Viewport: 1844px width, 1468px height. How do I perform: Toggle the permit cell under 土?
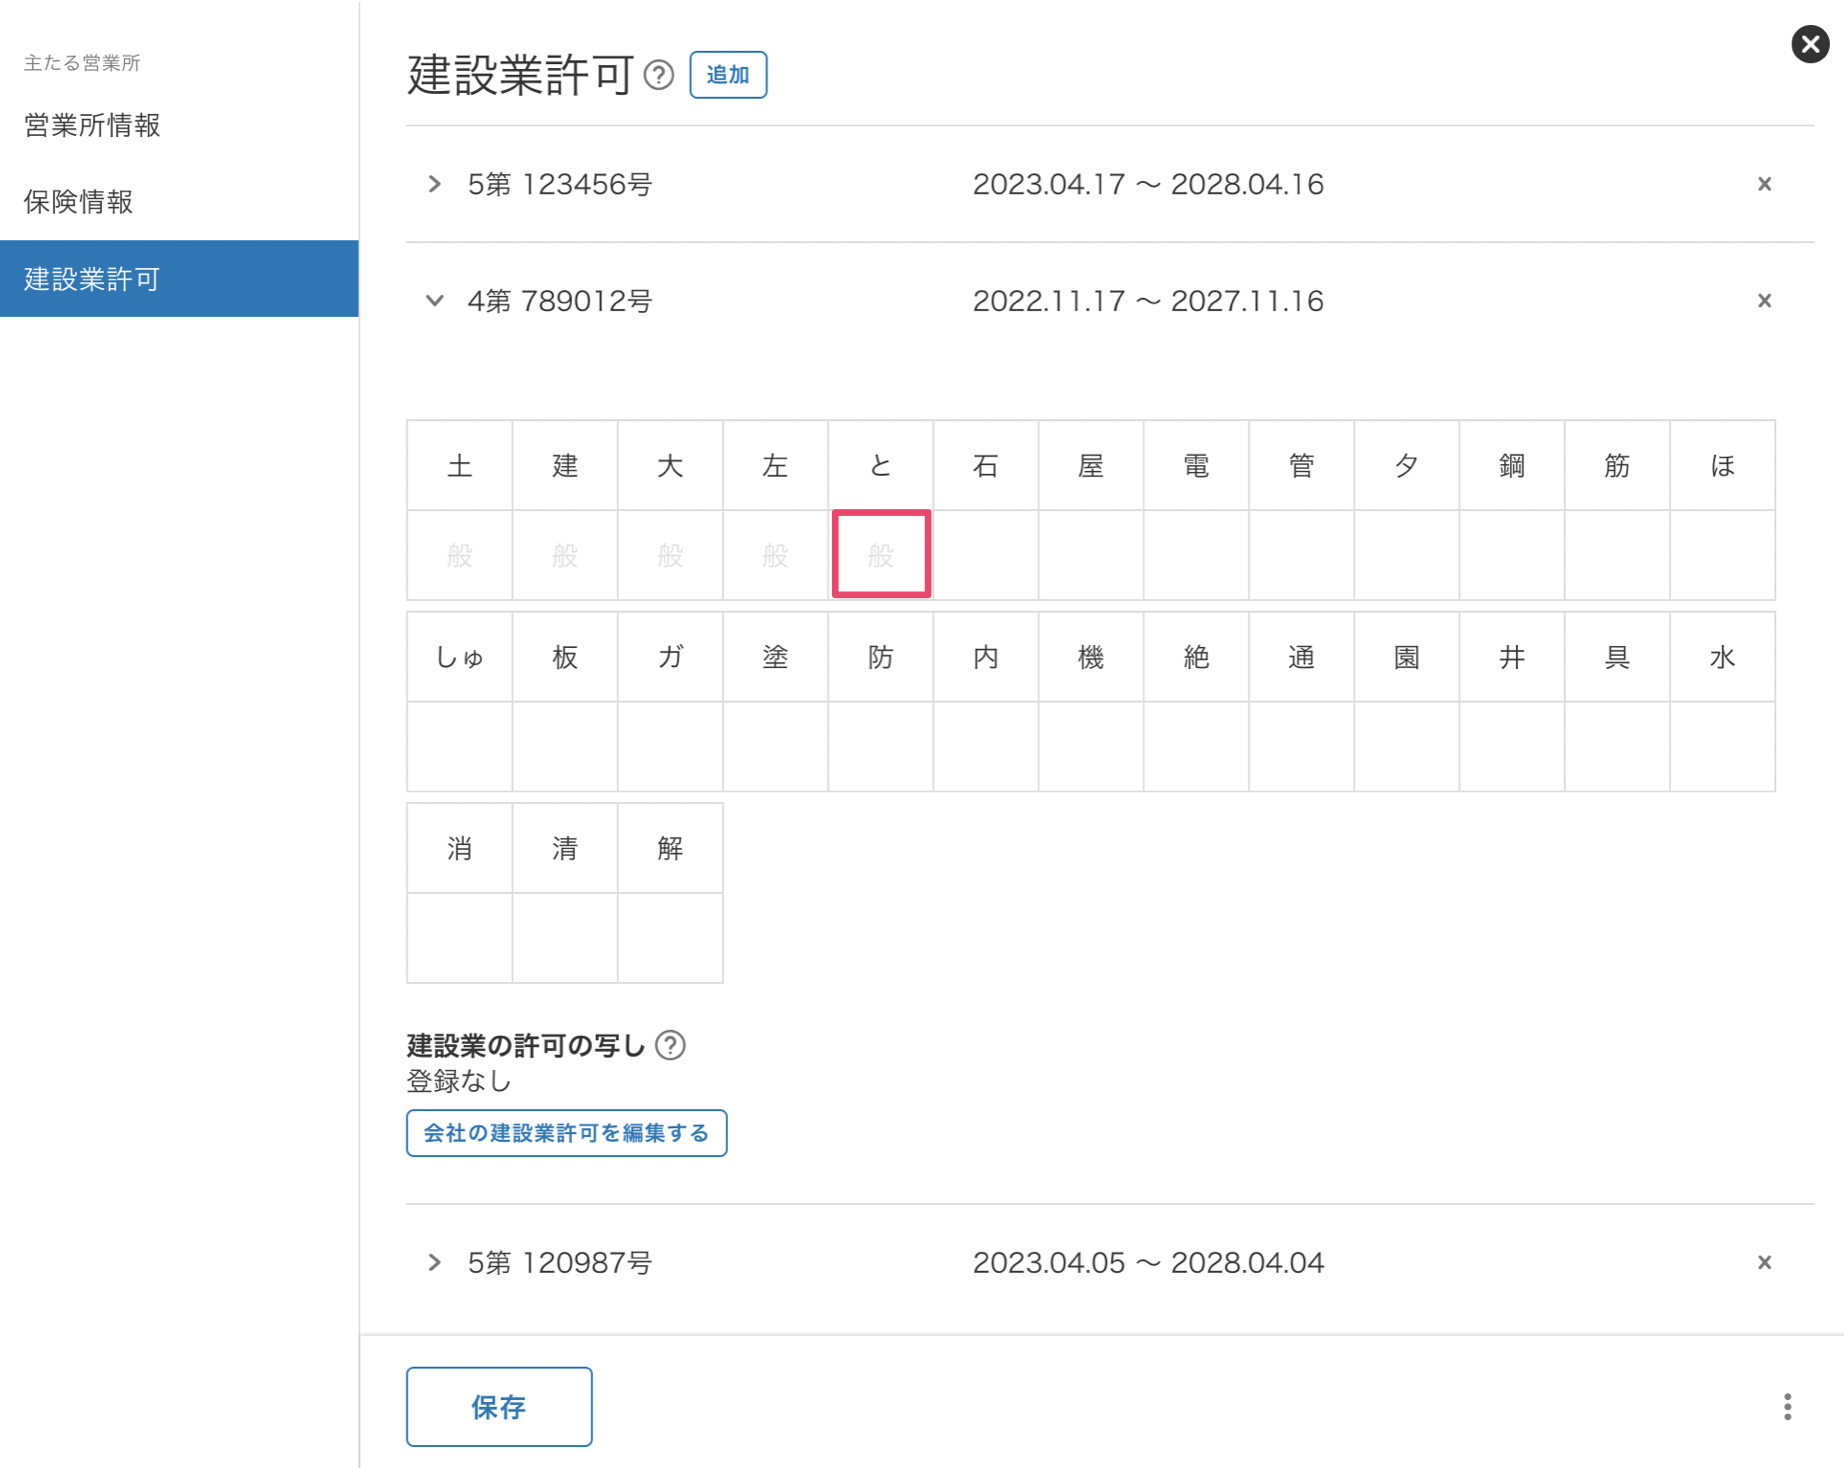pos(460,555)
